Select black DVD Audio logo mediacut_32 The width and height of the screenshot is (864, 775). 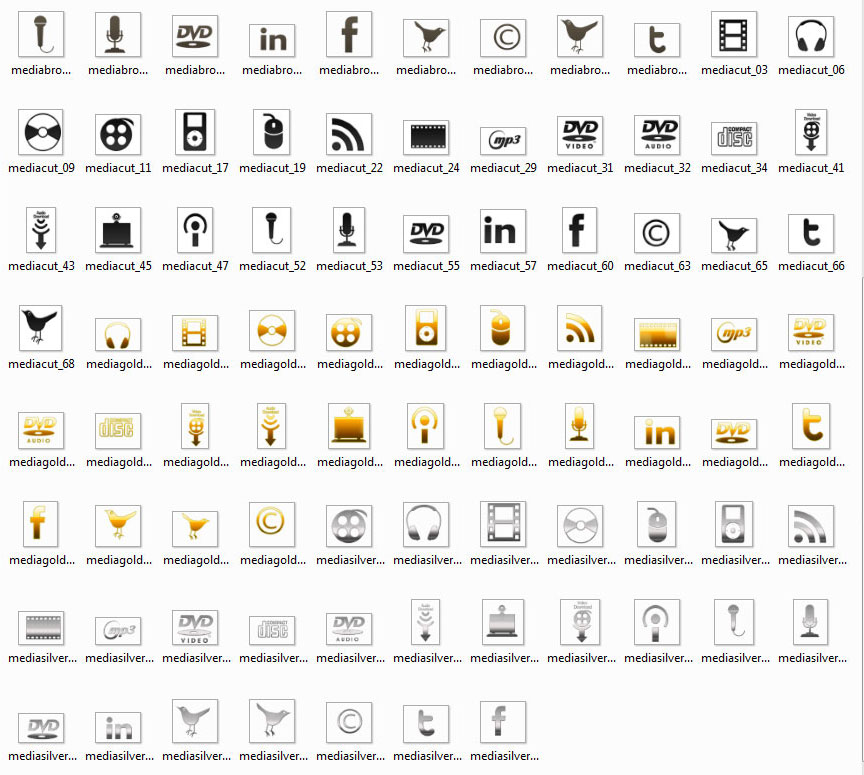click(x=657, y=135)
